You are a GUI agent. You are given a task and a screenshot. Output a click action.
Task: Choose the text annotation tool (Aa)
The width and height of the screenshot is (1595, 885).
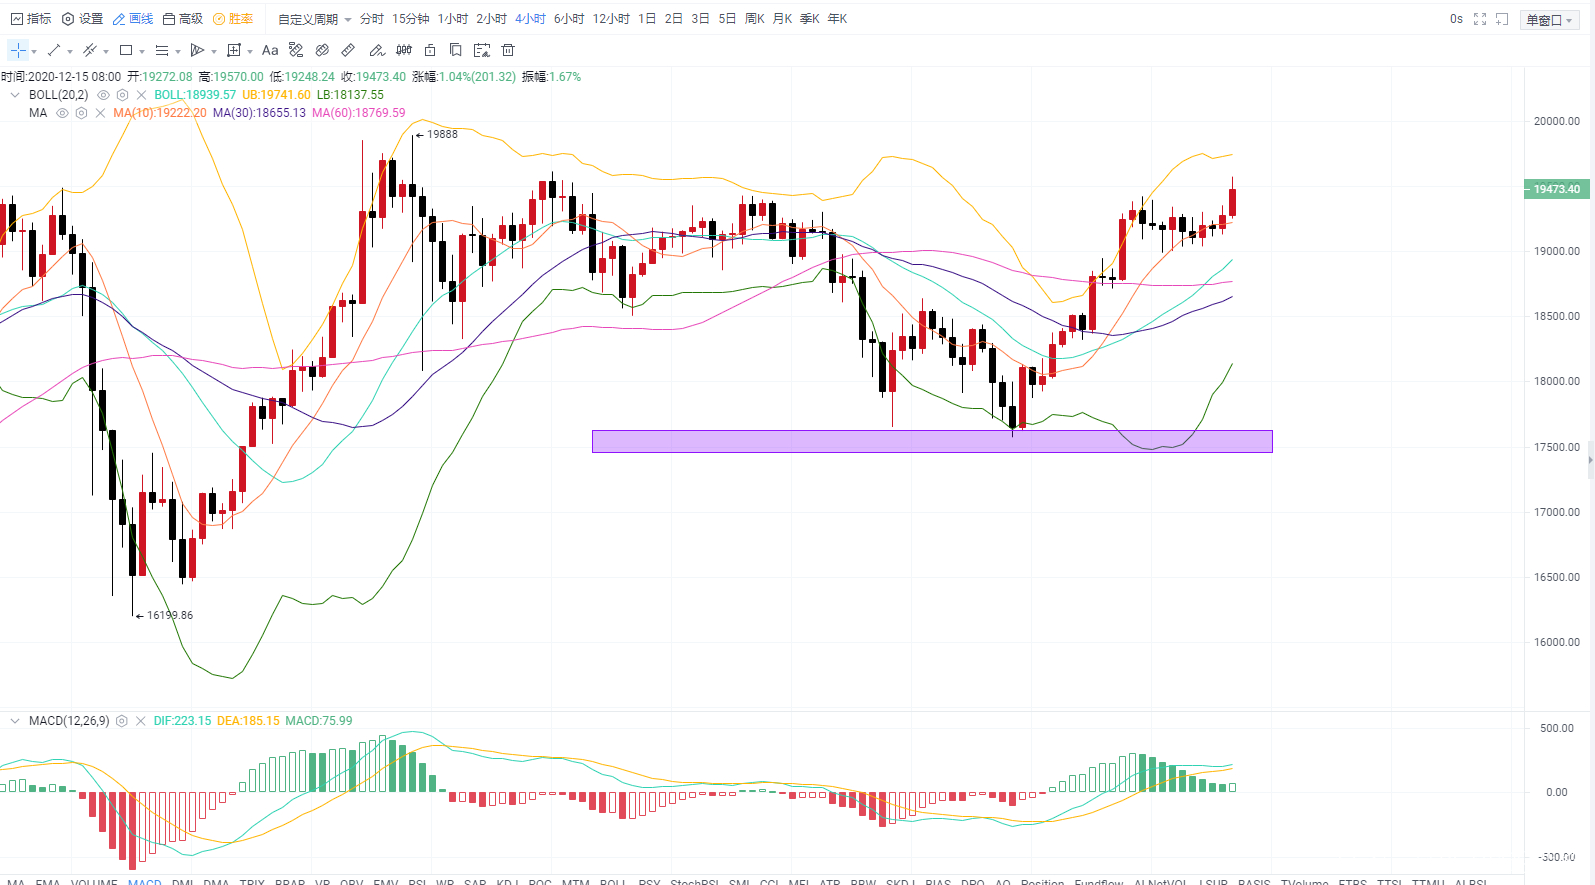(270, 50)
